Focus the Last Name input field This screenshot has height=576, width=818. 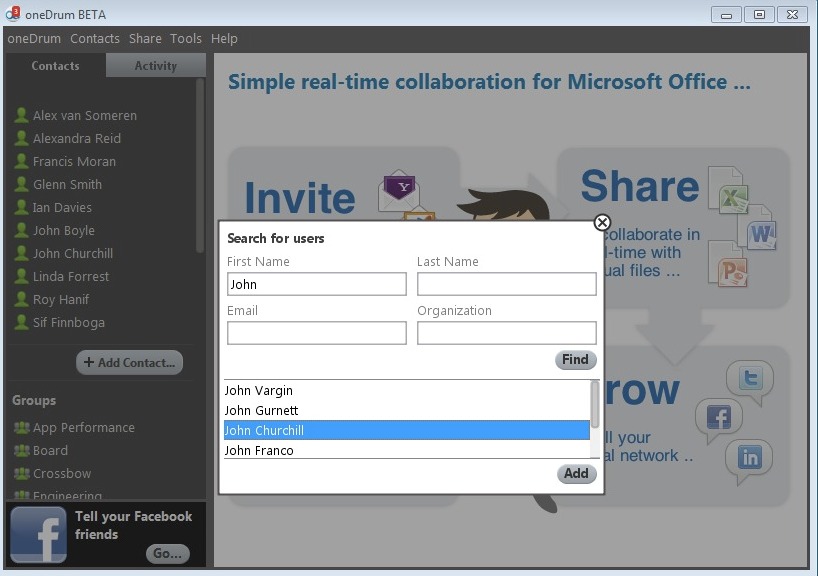(507, 284)
